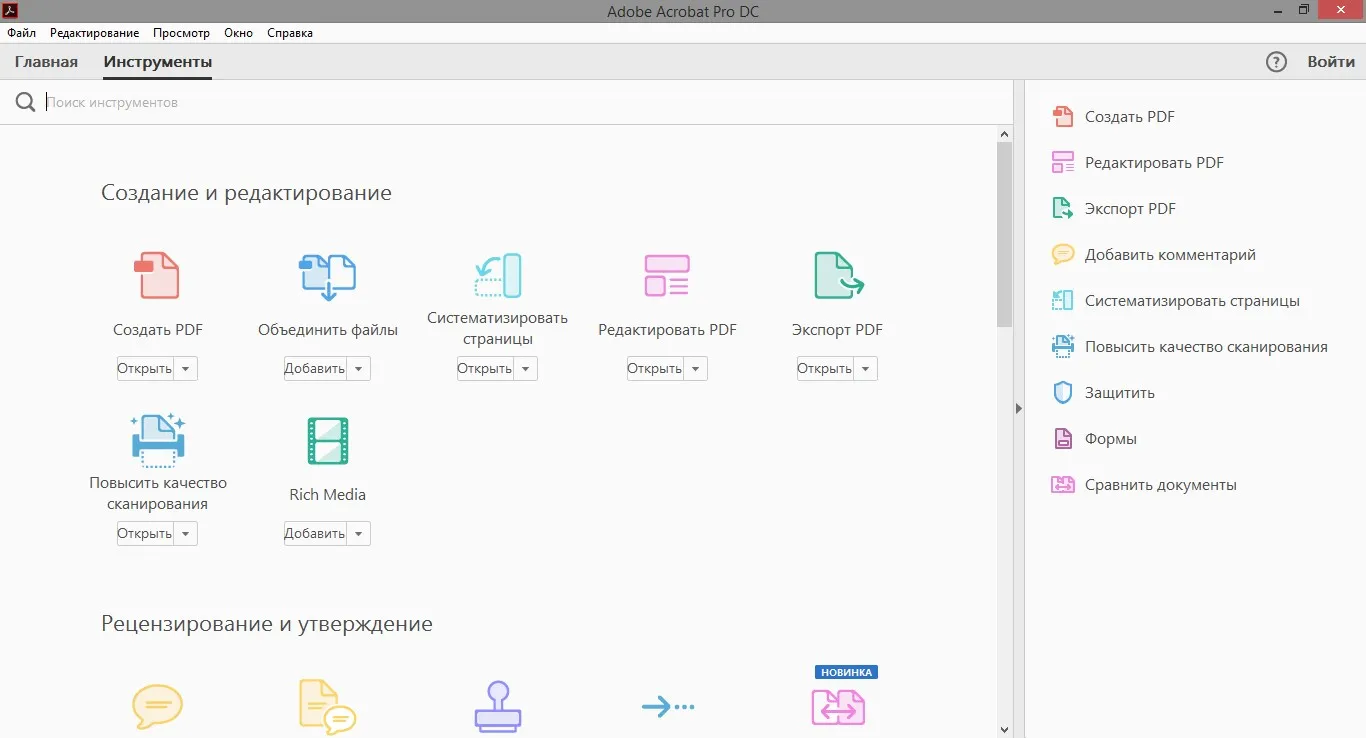Open dropdown arrow under Экспорт PDF
Screen dimensions: 1366x738
tap(866, 368)
